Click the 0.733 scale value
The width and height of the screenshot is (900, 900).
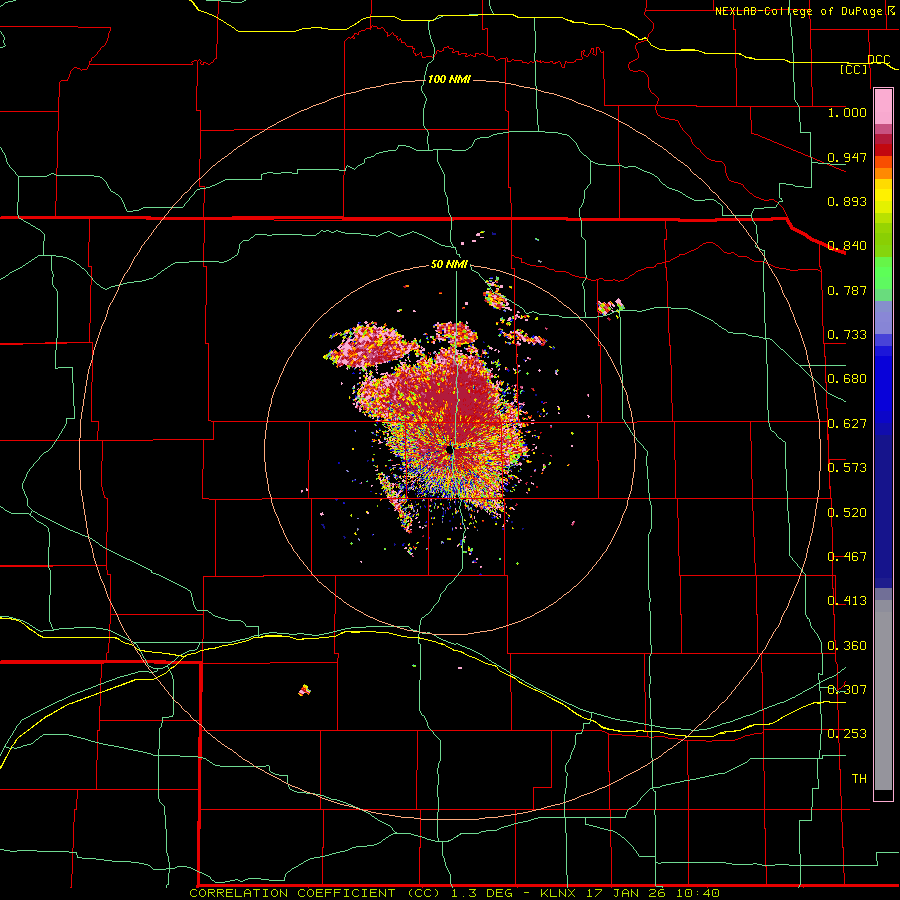(x=847, y=335)
